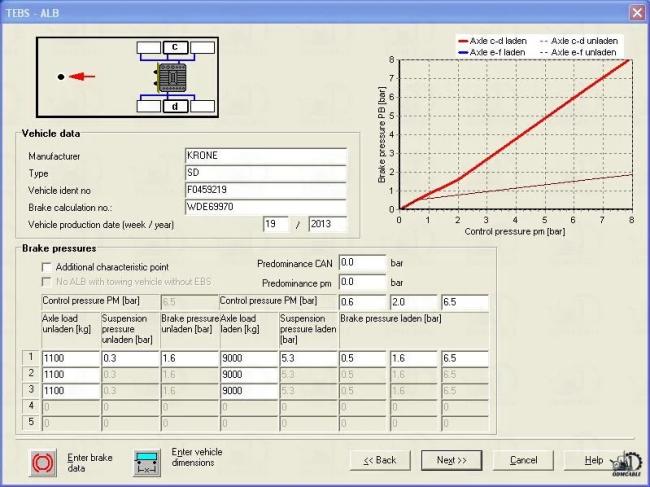Edit the Predominance pm value
Viewport: 650px width, 487px height.
pos(361,283)
